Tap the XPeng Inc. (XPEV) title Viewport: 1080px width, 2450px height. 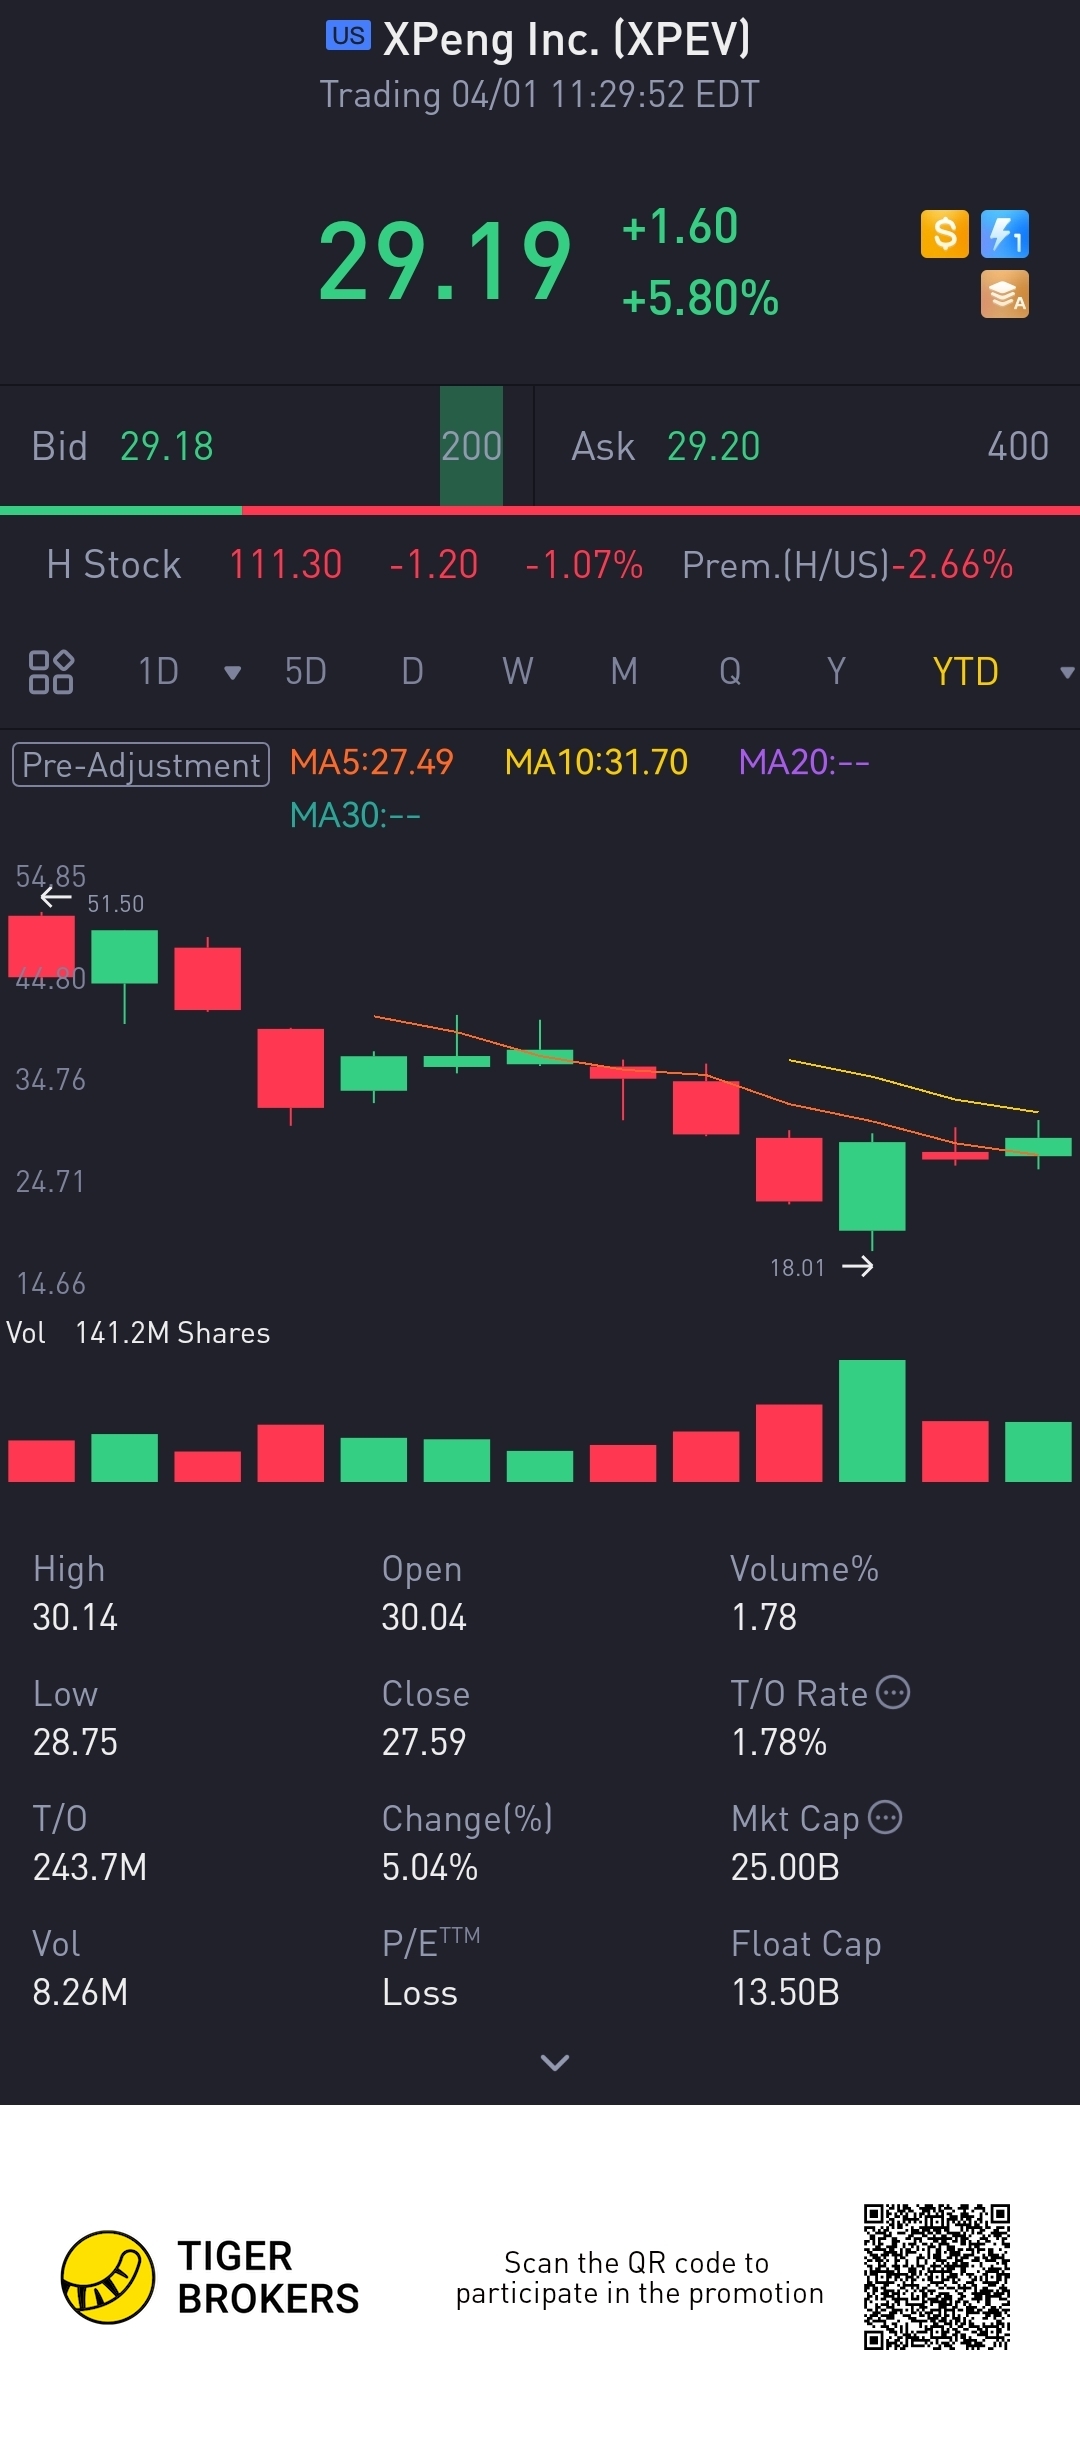coord(567,39)
